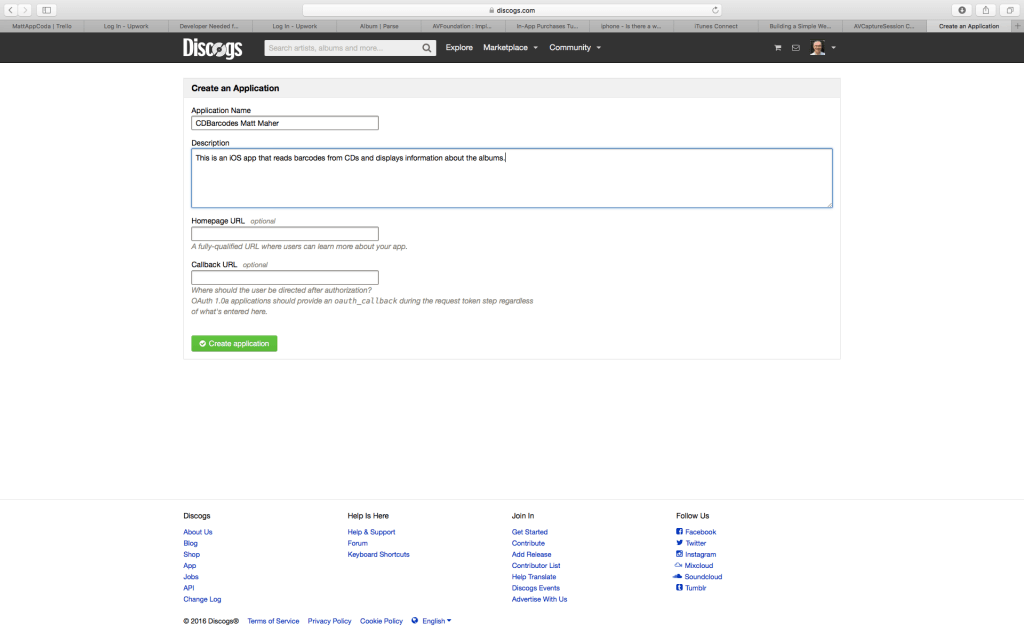This screenshot has height=640, width=1024.
Task: Click the user profile avatar
Action: 818,48
